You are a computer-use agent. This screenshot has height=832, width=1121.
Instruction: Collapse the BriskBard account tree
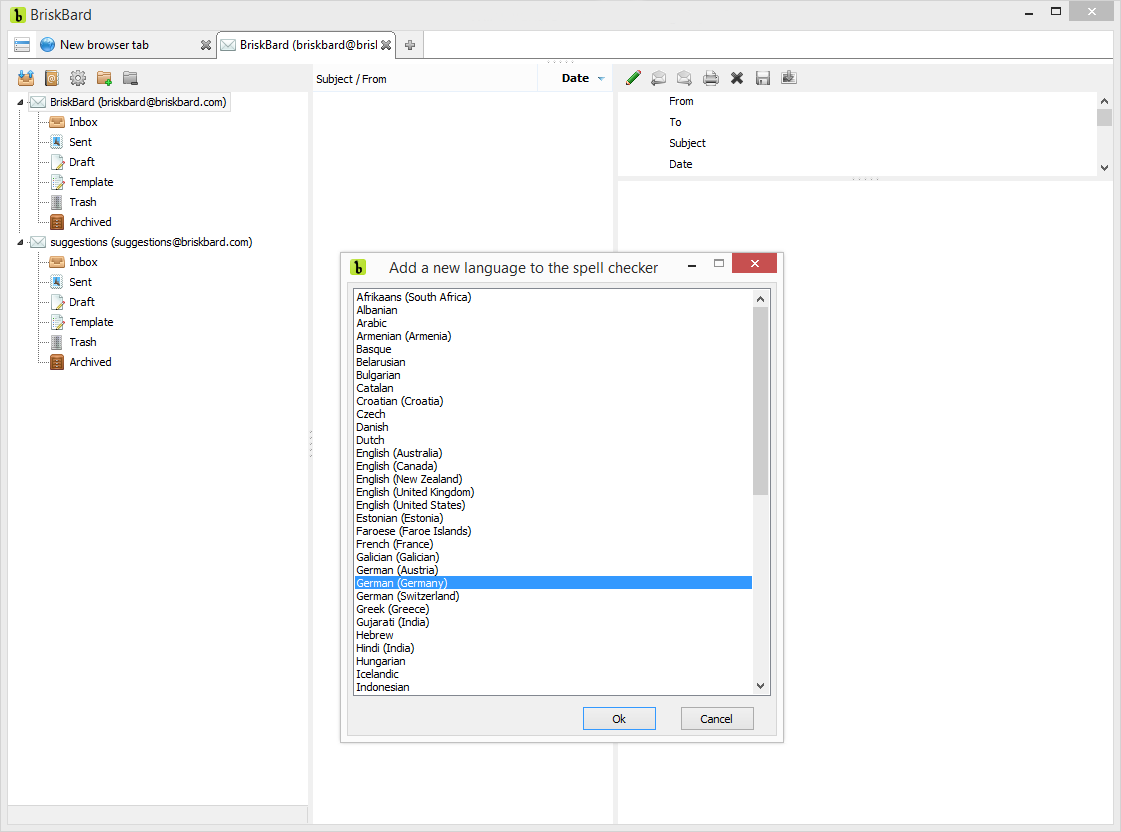click(x=20, y=102)
